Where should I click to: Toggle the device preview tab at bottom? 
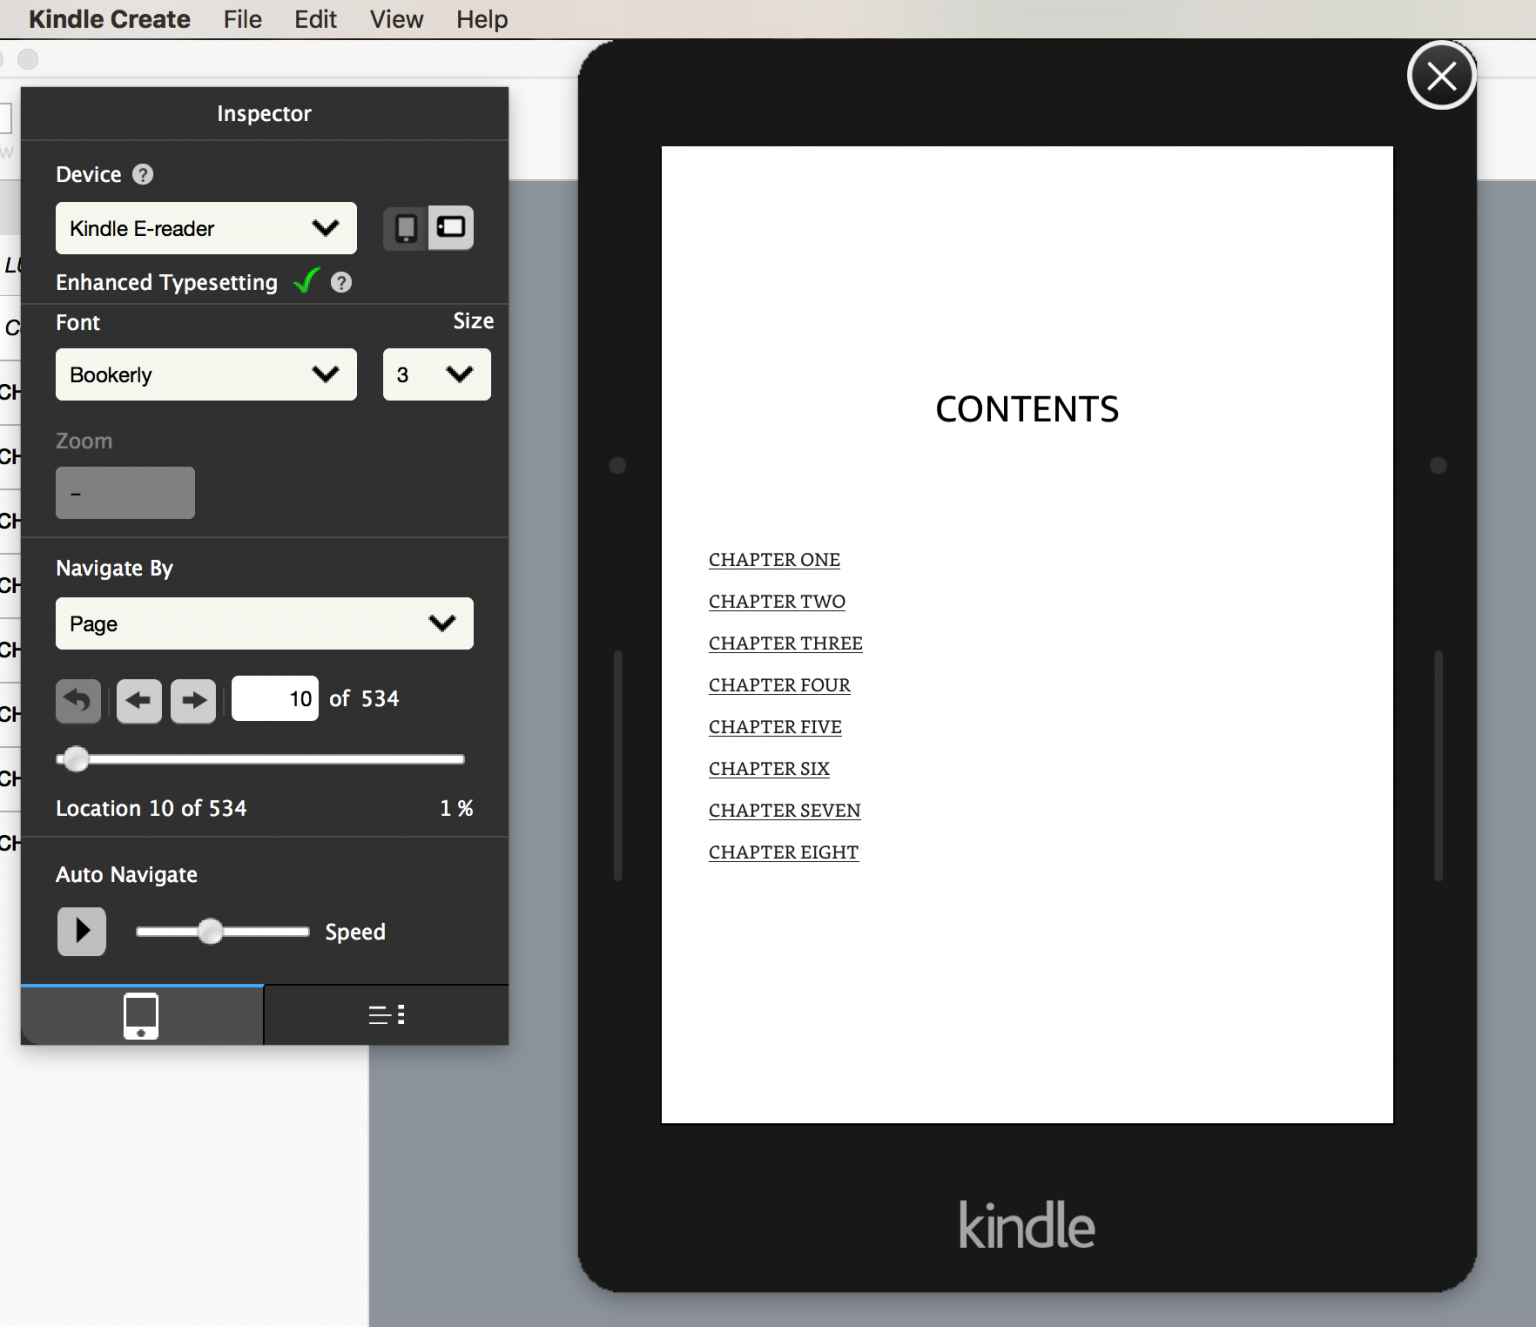pos(141,1014)
